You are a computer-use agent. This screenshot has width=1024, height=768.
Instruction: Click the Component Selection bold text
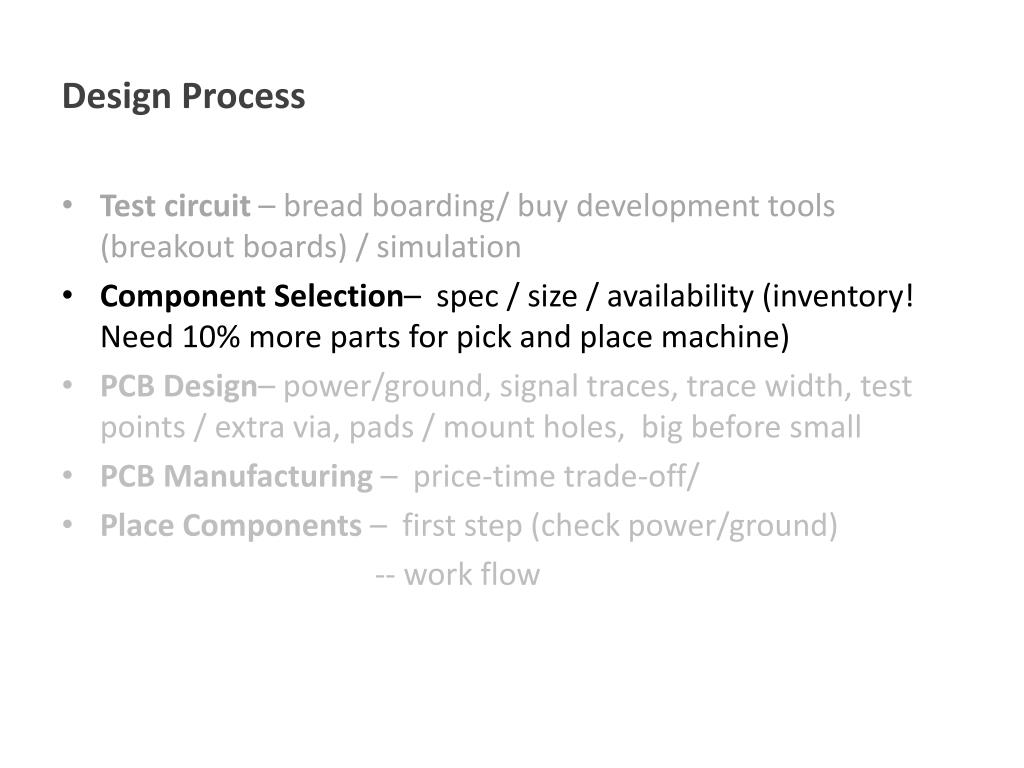252,297
